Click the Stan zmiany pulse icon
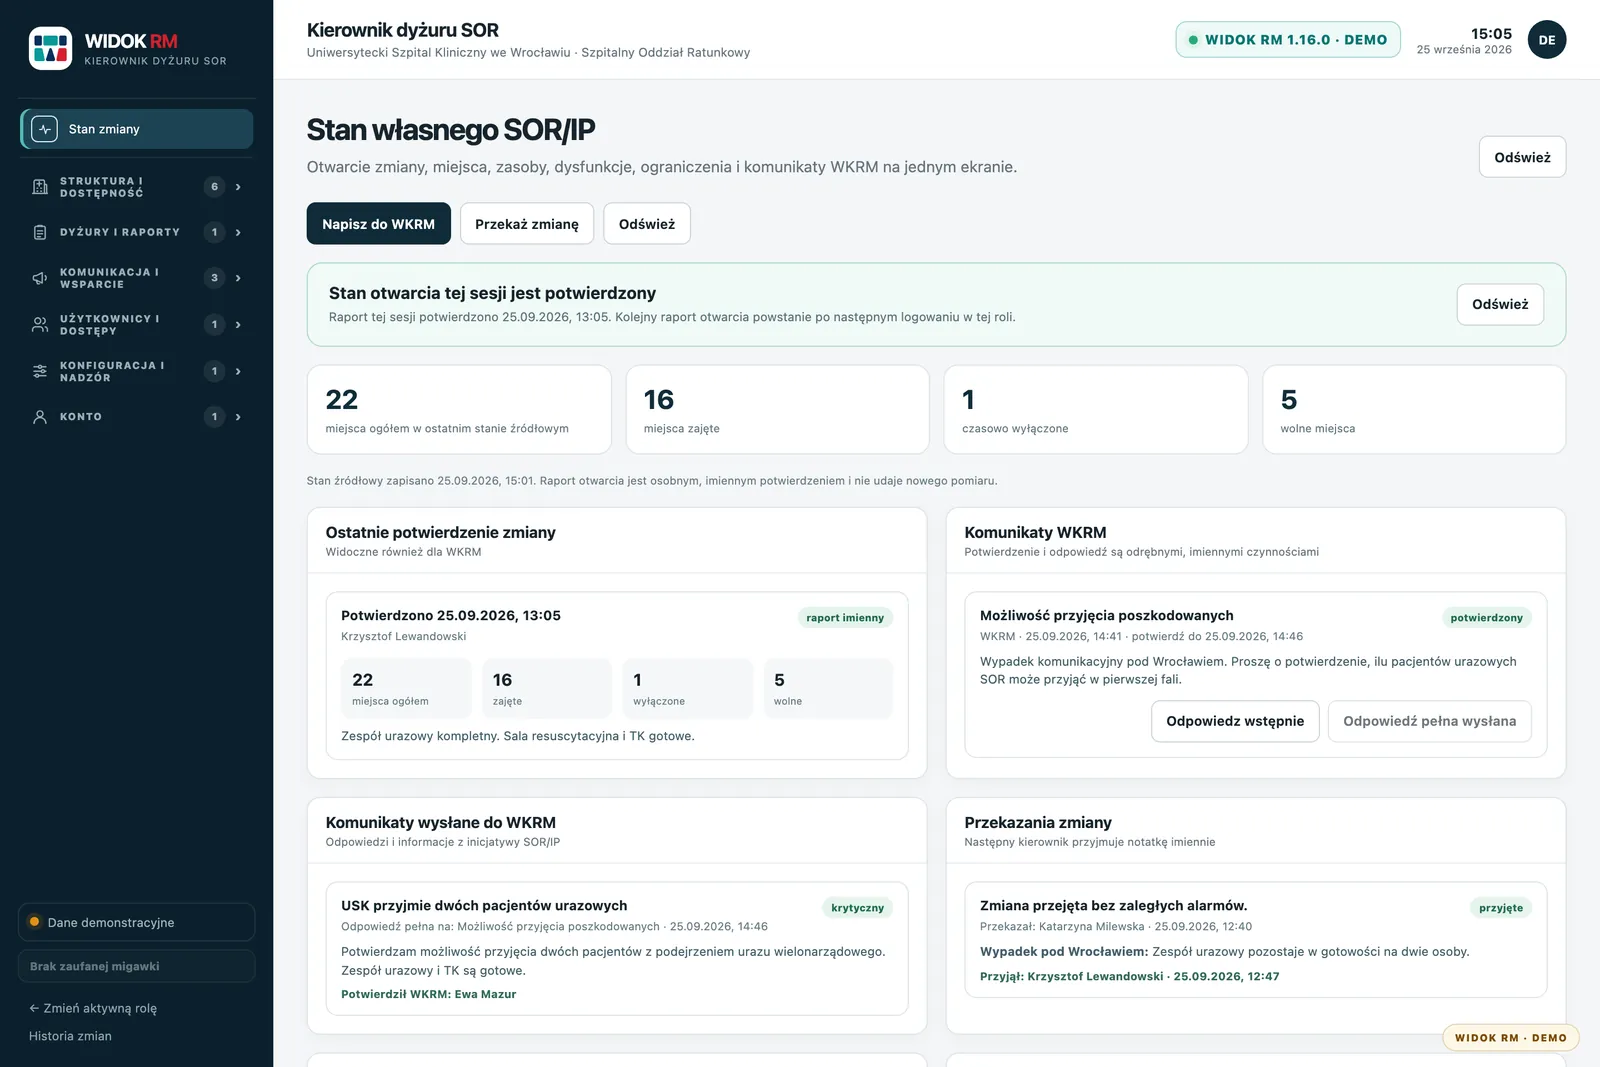 click(x=44, y=129)
